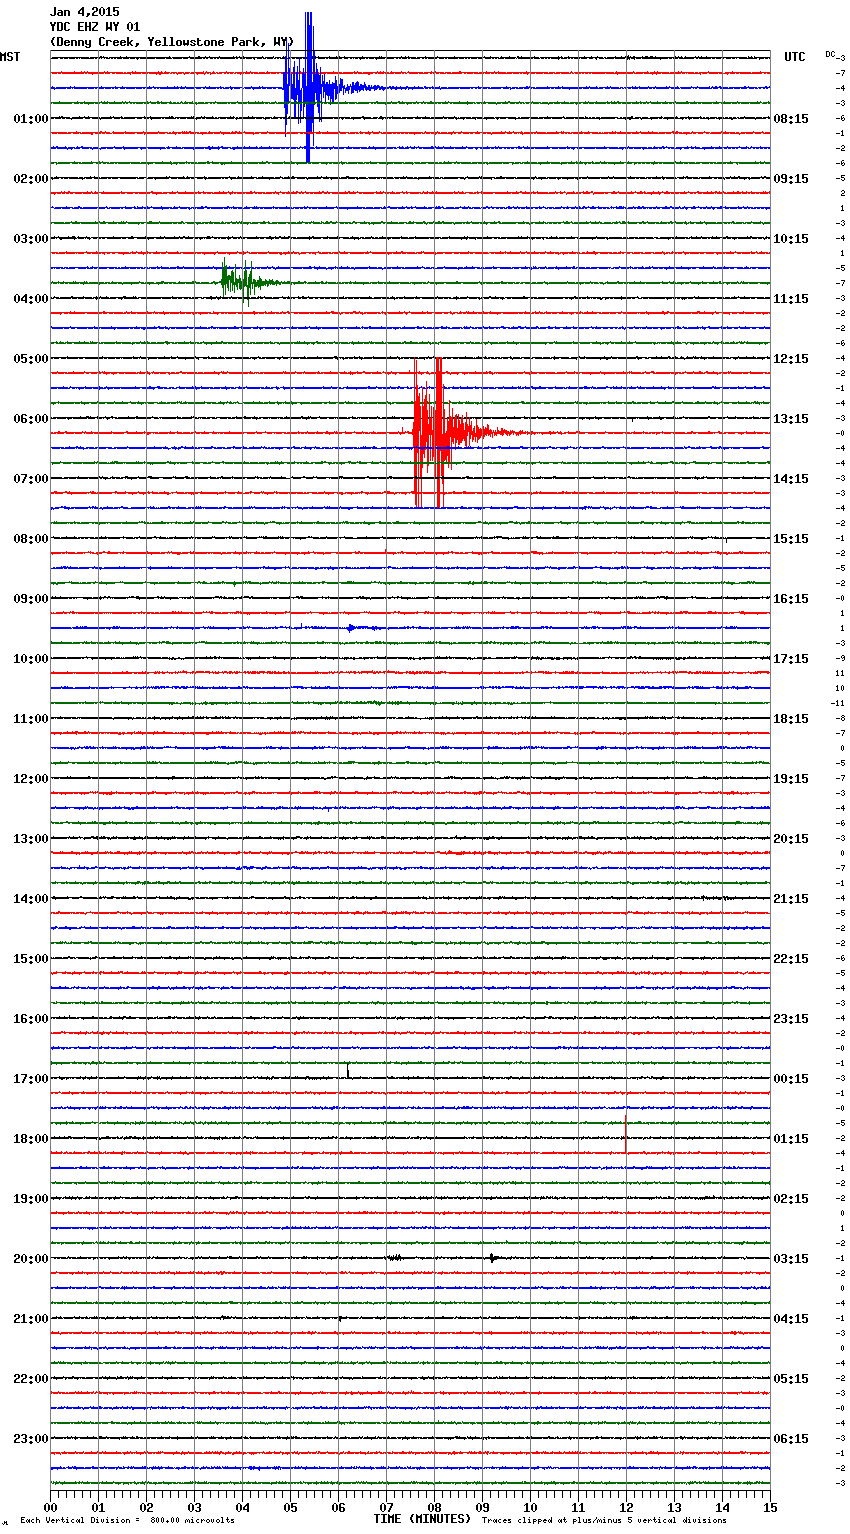This screenshot has width=850, height=1534.
Task: Click the 08 minute tick label on the x-axis
Action: [x=434, y=1507]
